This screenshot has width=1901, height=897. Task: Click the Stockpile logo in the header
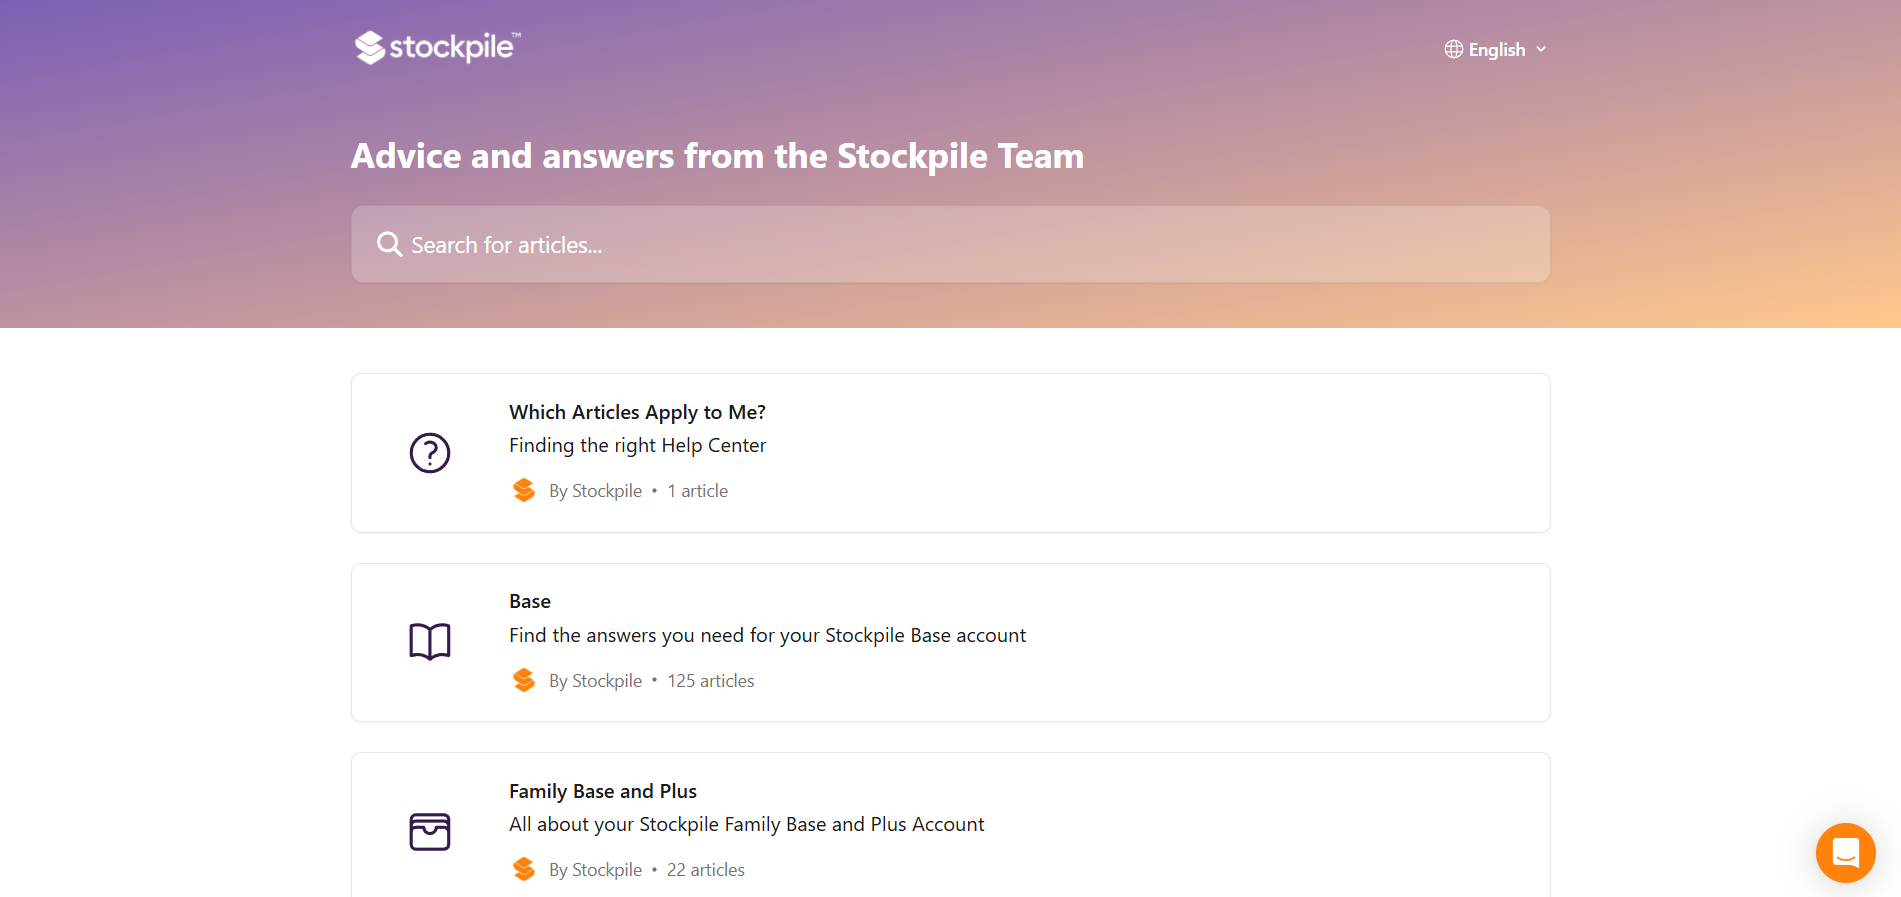coord(438,47)
